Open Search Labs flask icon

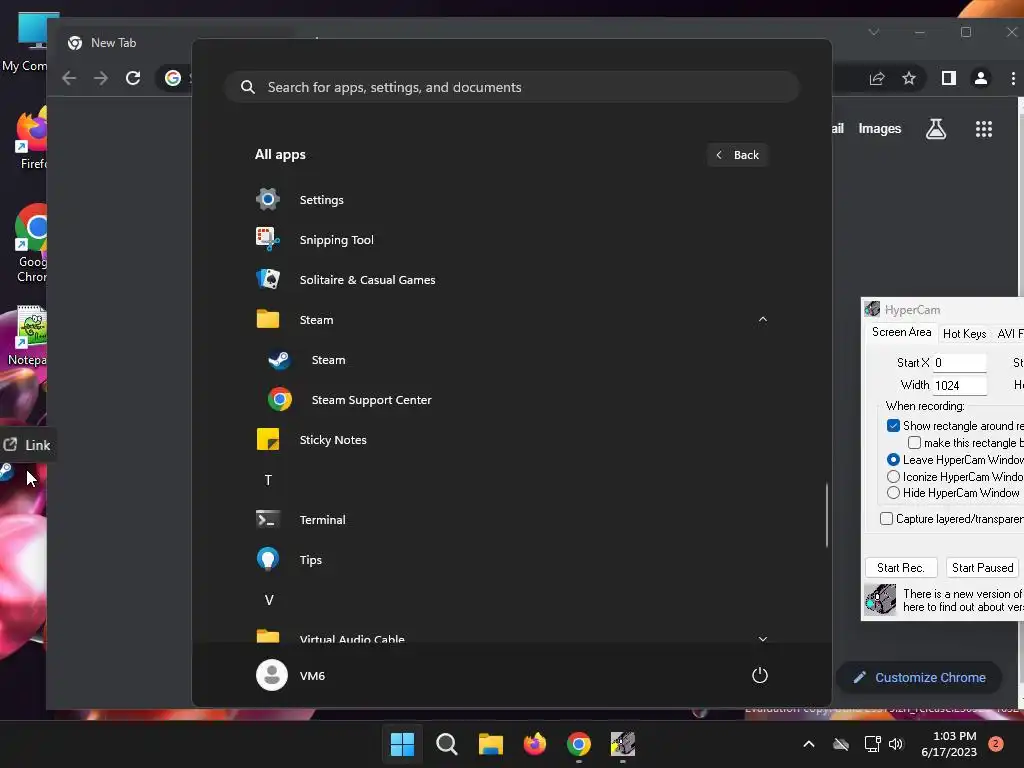[x=936, y=129]
